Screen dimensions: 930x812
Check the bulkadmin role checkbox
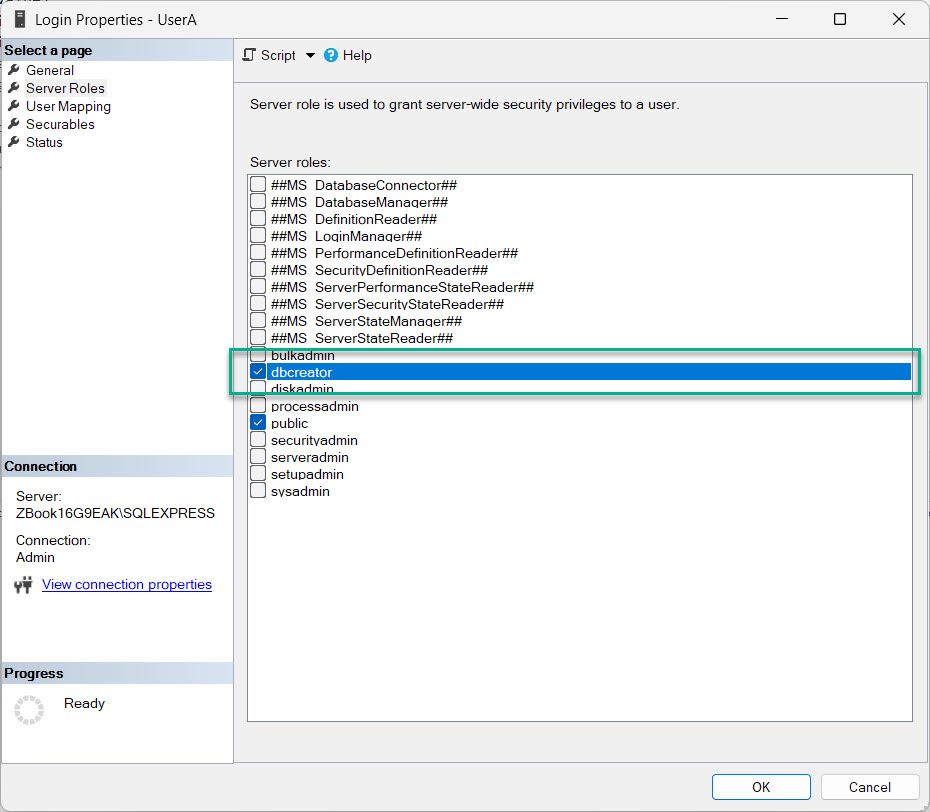point(258,355)
